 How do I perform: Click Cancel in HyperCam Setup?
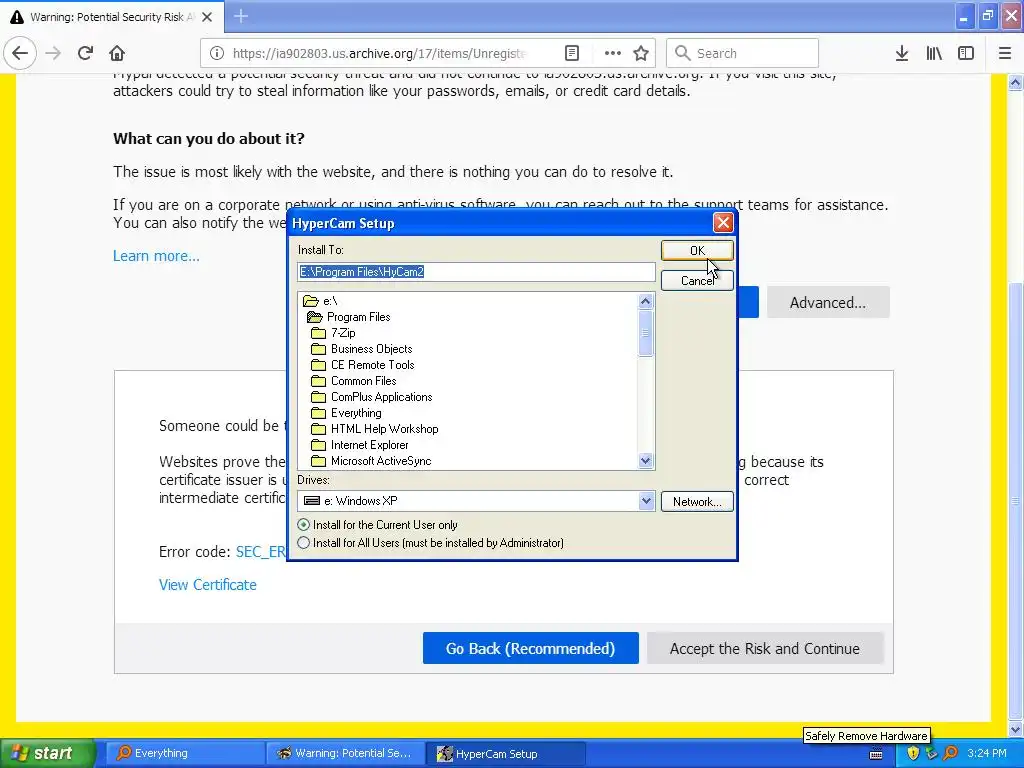point(697,281)
